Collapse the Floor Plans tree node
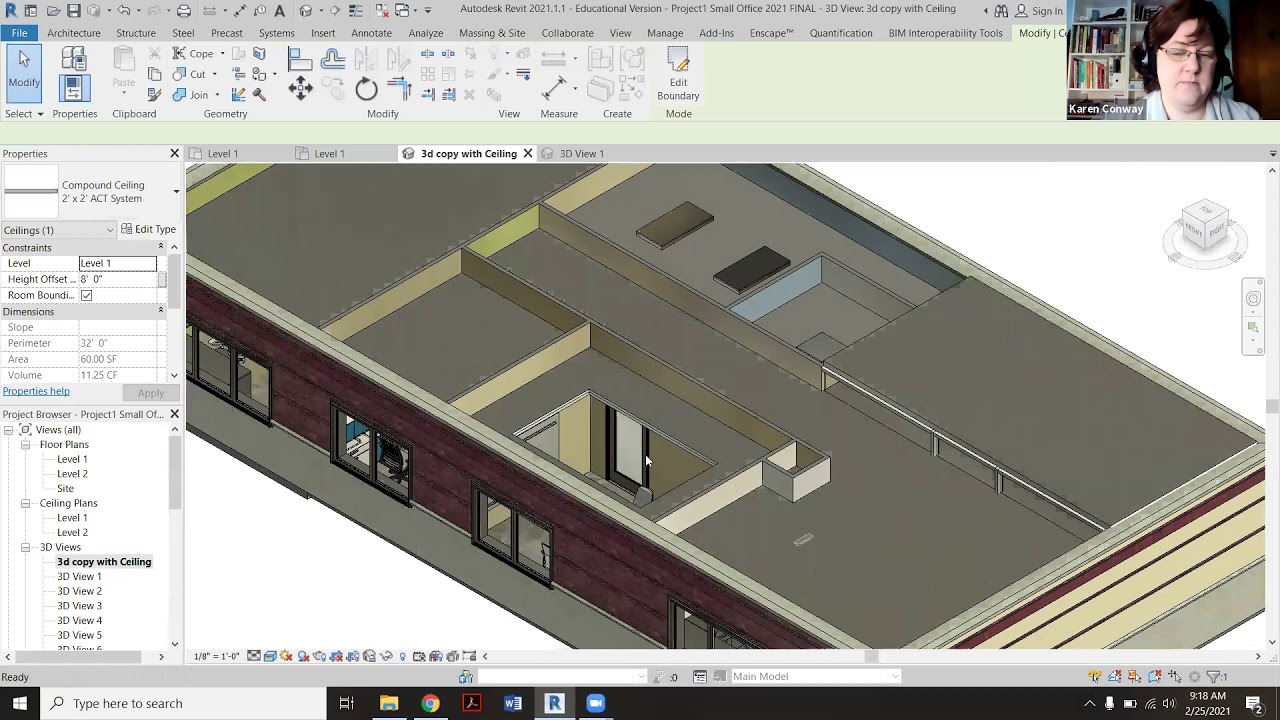The width and height of the screenshot is (1280, 720). (25, 445)
